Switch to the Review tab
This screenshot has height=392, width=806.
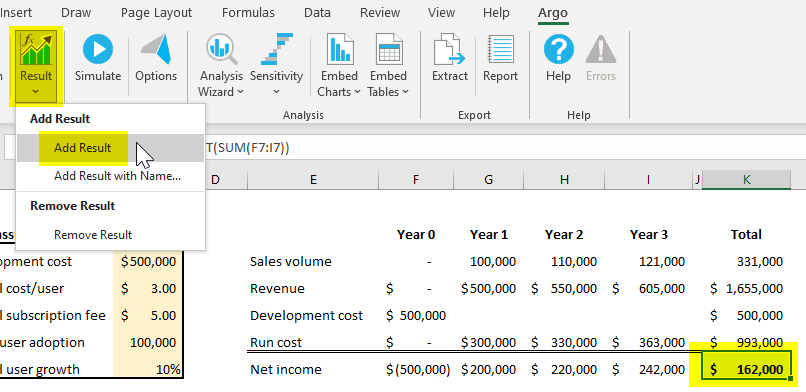click(379, 13)
